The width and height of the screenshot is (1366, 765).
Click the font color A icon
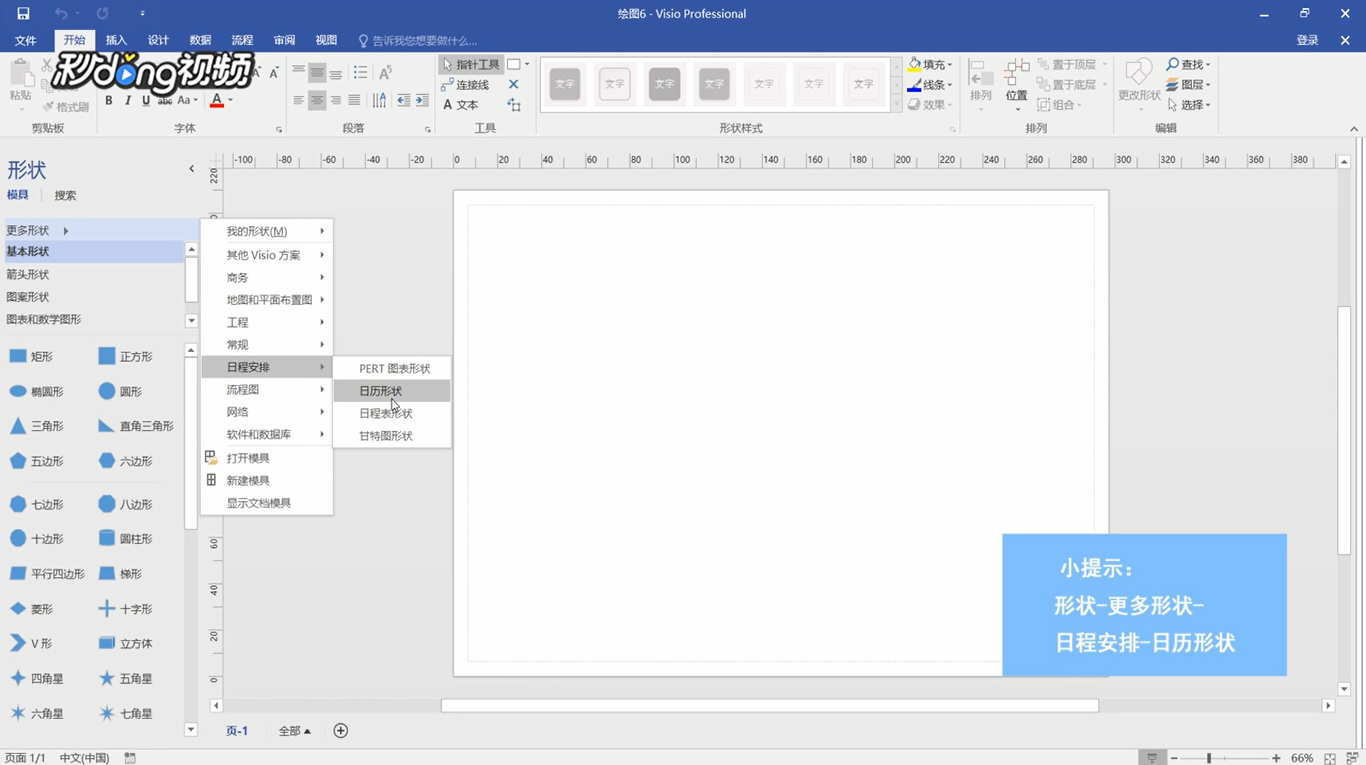pos(217,101)
